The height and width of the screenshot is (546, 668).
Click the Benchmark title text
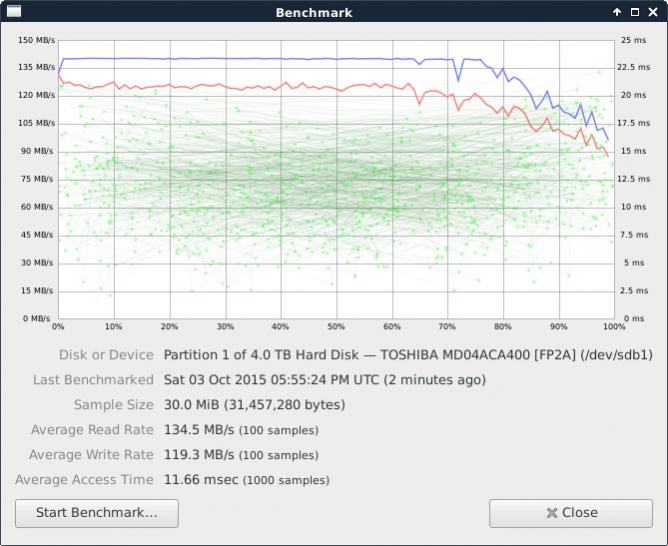[x=314, y=13]
